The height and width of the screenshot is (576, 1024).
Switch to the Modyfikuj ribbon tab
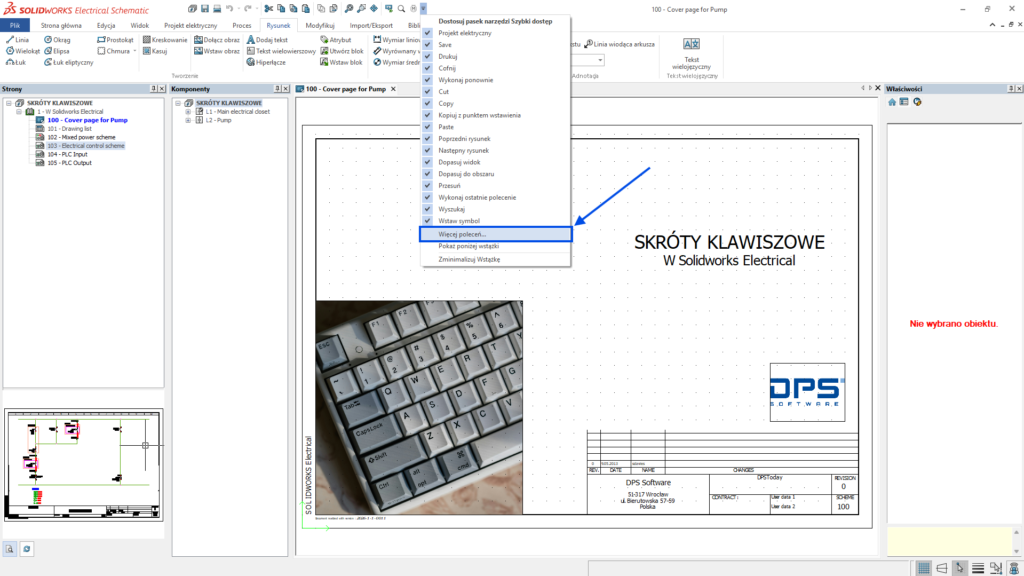[x=320, y=24]
